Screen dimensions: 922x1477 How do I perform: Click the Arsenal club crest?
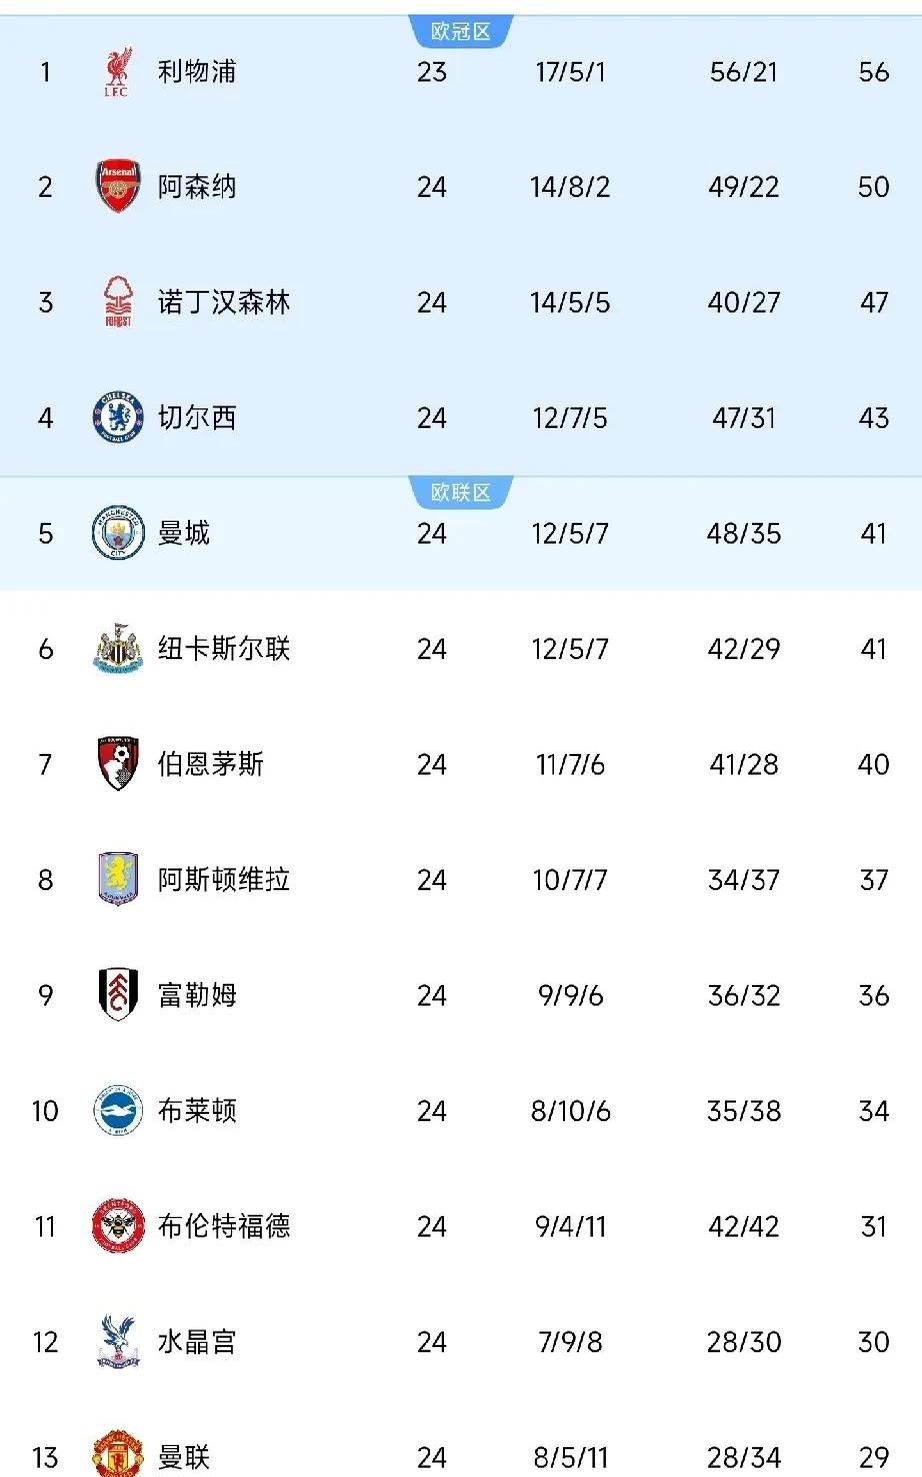point(117,187)
